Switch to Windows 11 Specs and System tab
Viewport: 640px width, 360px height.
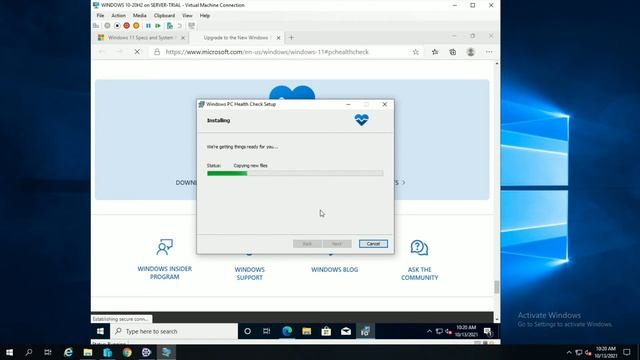[x=140, y=38]
